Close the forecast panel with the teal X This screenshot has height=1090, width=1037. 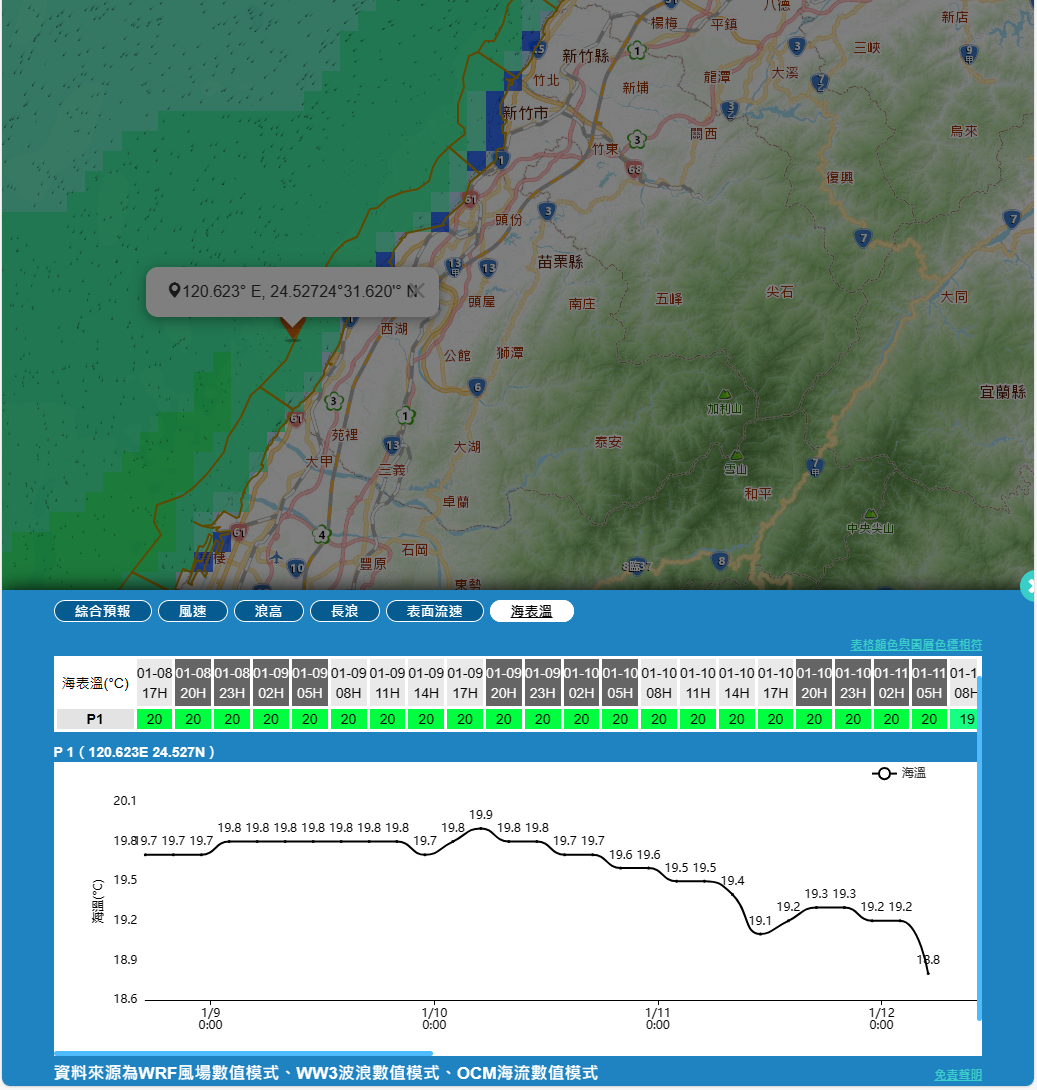(1028, 586)
